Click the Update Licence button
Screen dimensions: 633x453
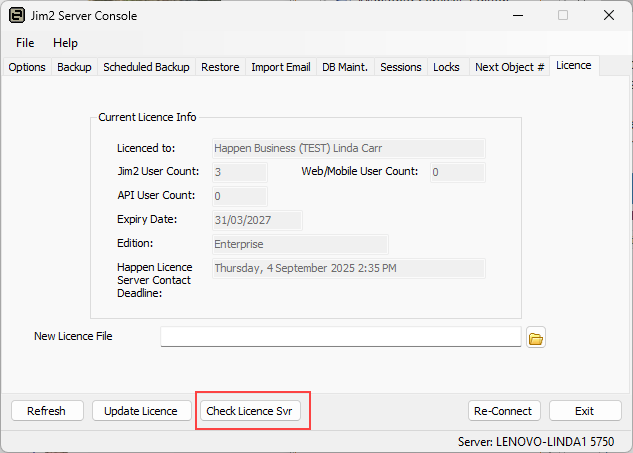pos(141,411)
